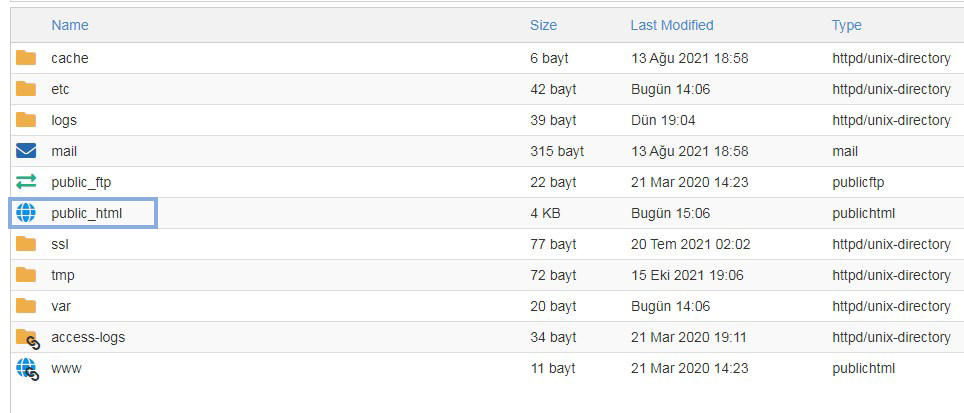This screenshot has height=413, width=964.
Task: Sort files by Size column header
Action: point(543,25)
